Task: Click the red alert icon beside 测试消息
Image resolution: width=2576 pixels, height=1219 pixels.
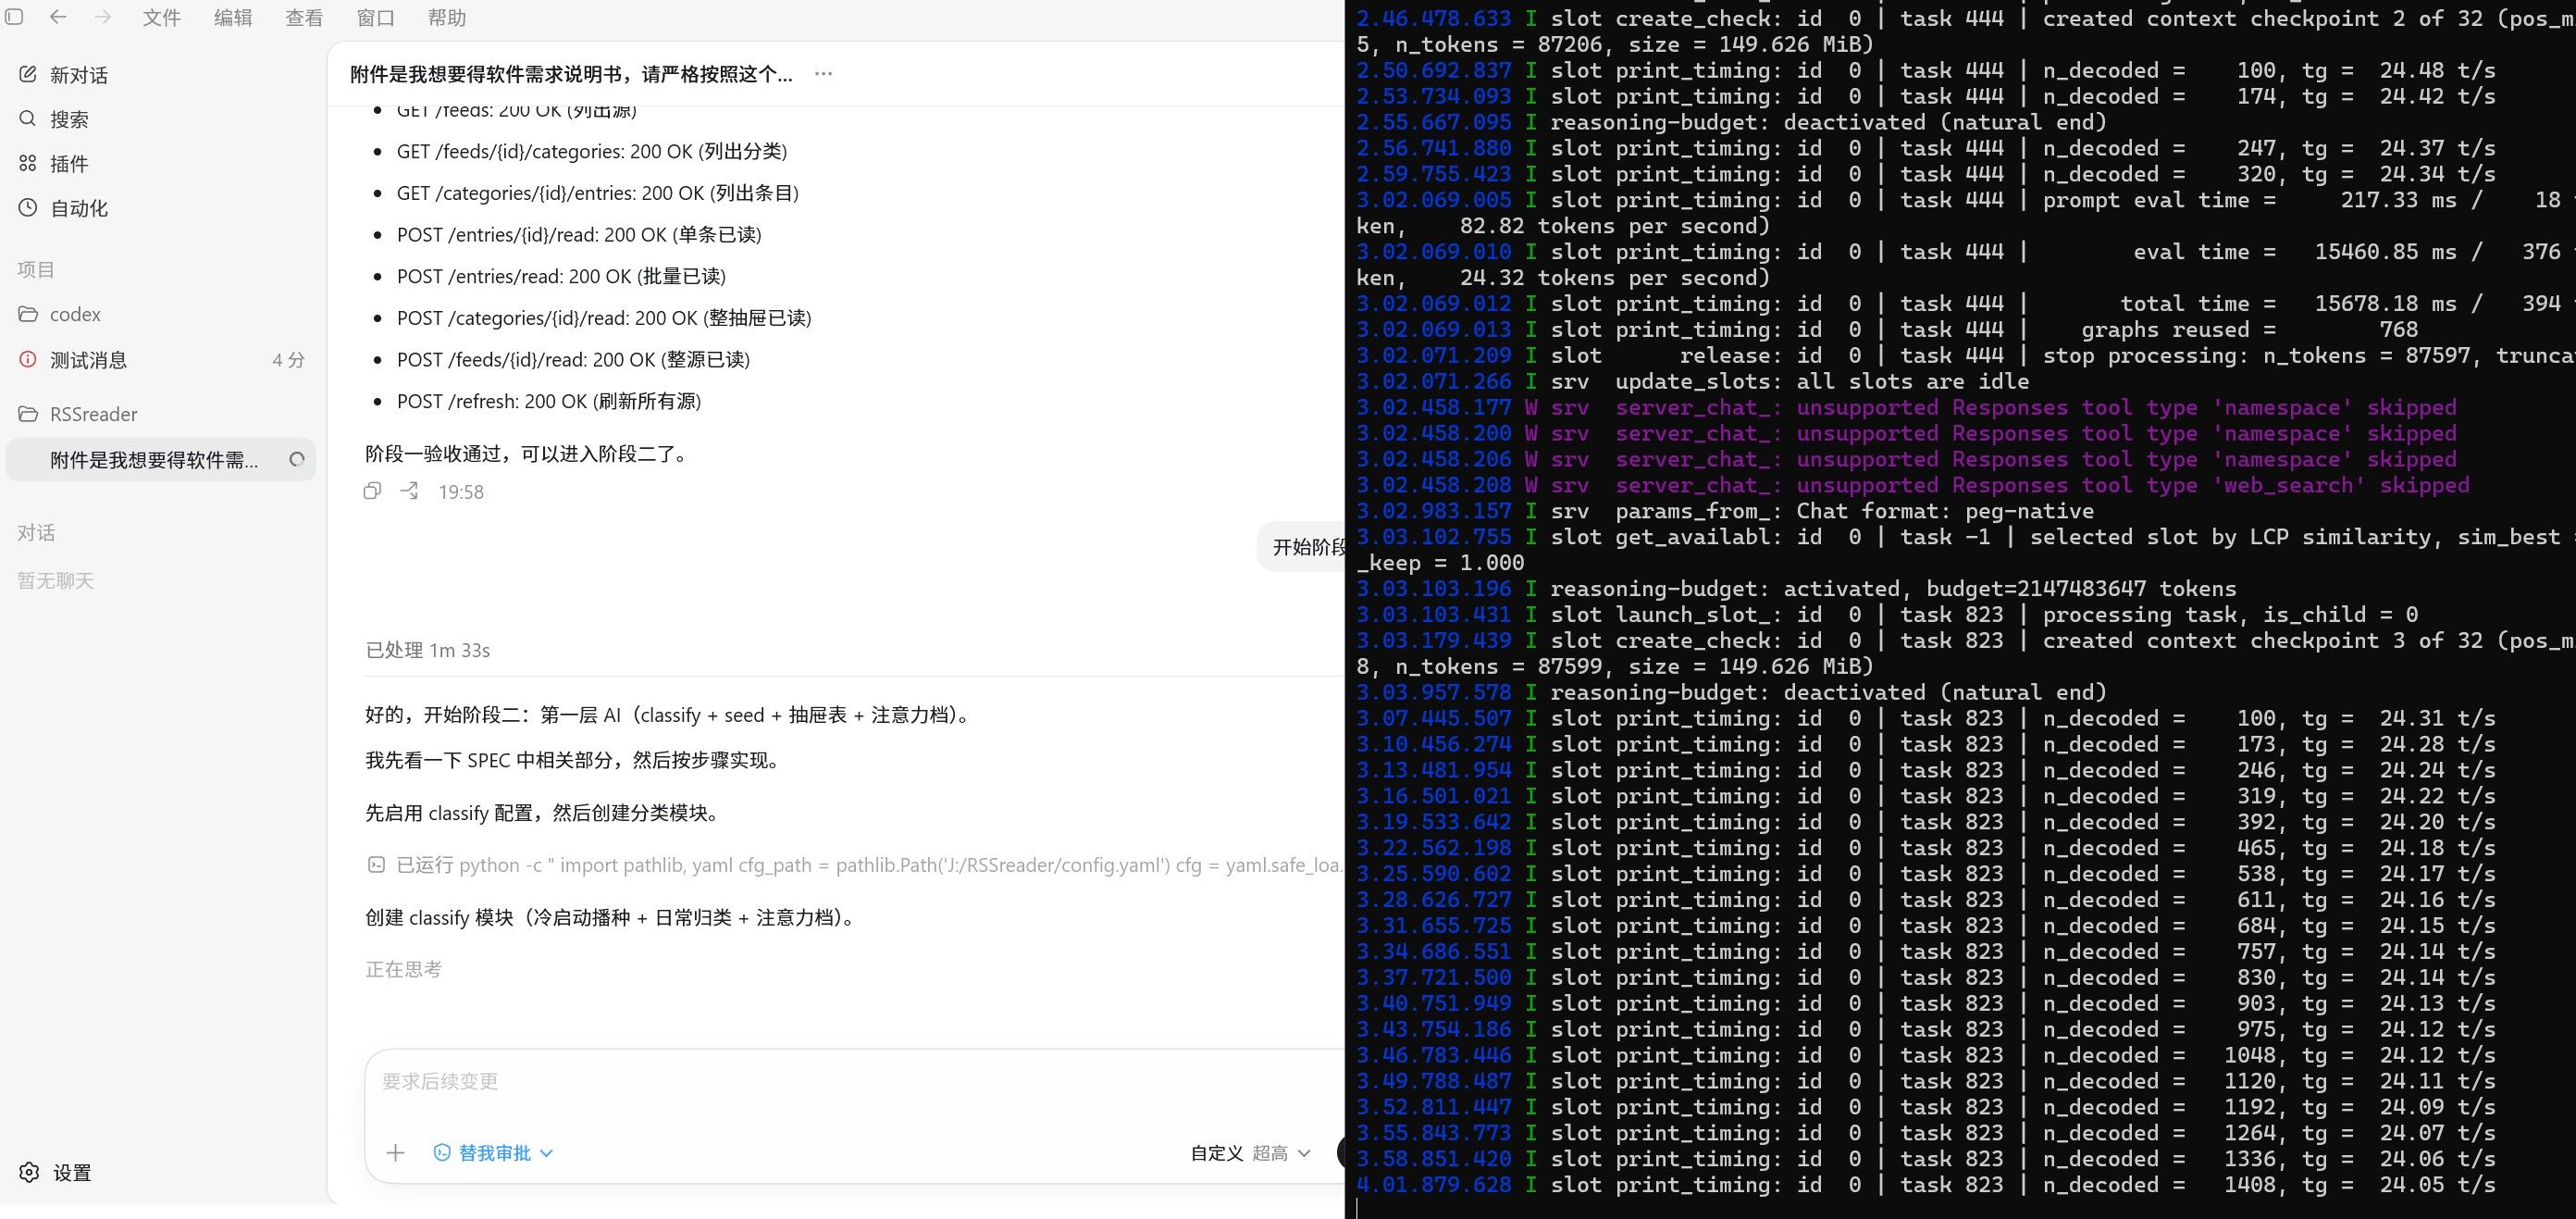Action: pos(28,359)
